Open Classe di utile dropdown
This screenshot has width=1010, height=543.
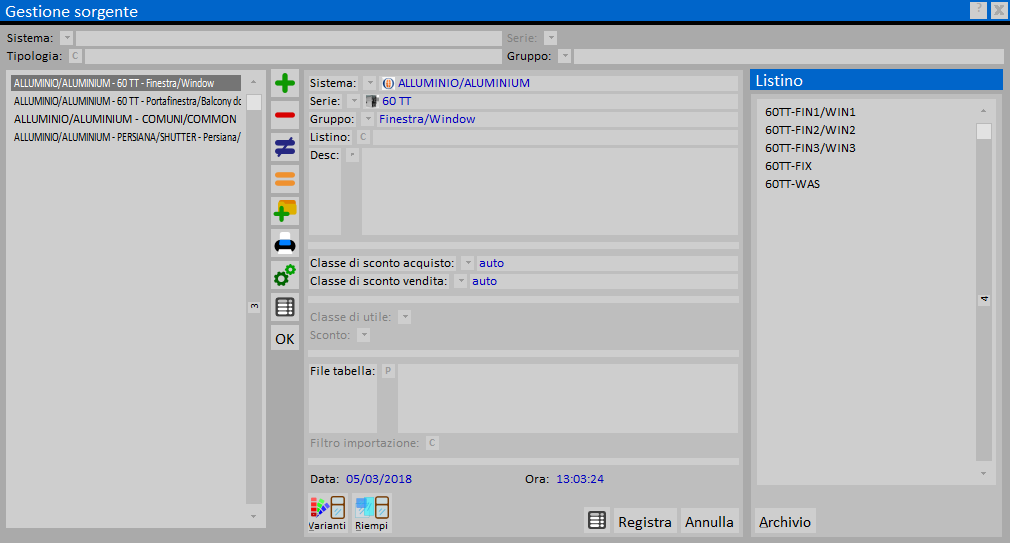(405, 317)
